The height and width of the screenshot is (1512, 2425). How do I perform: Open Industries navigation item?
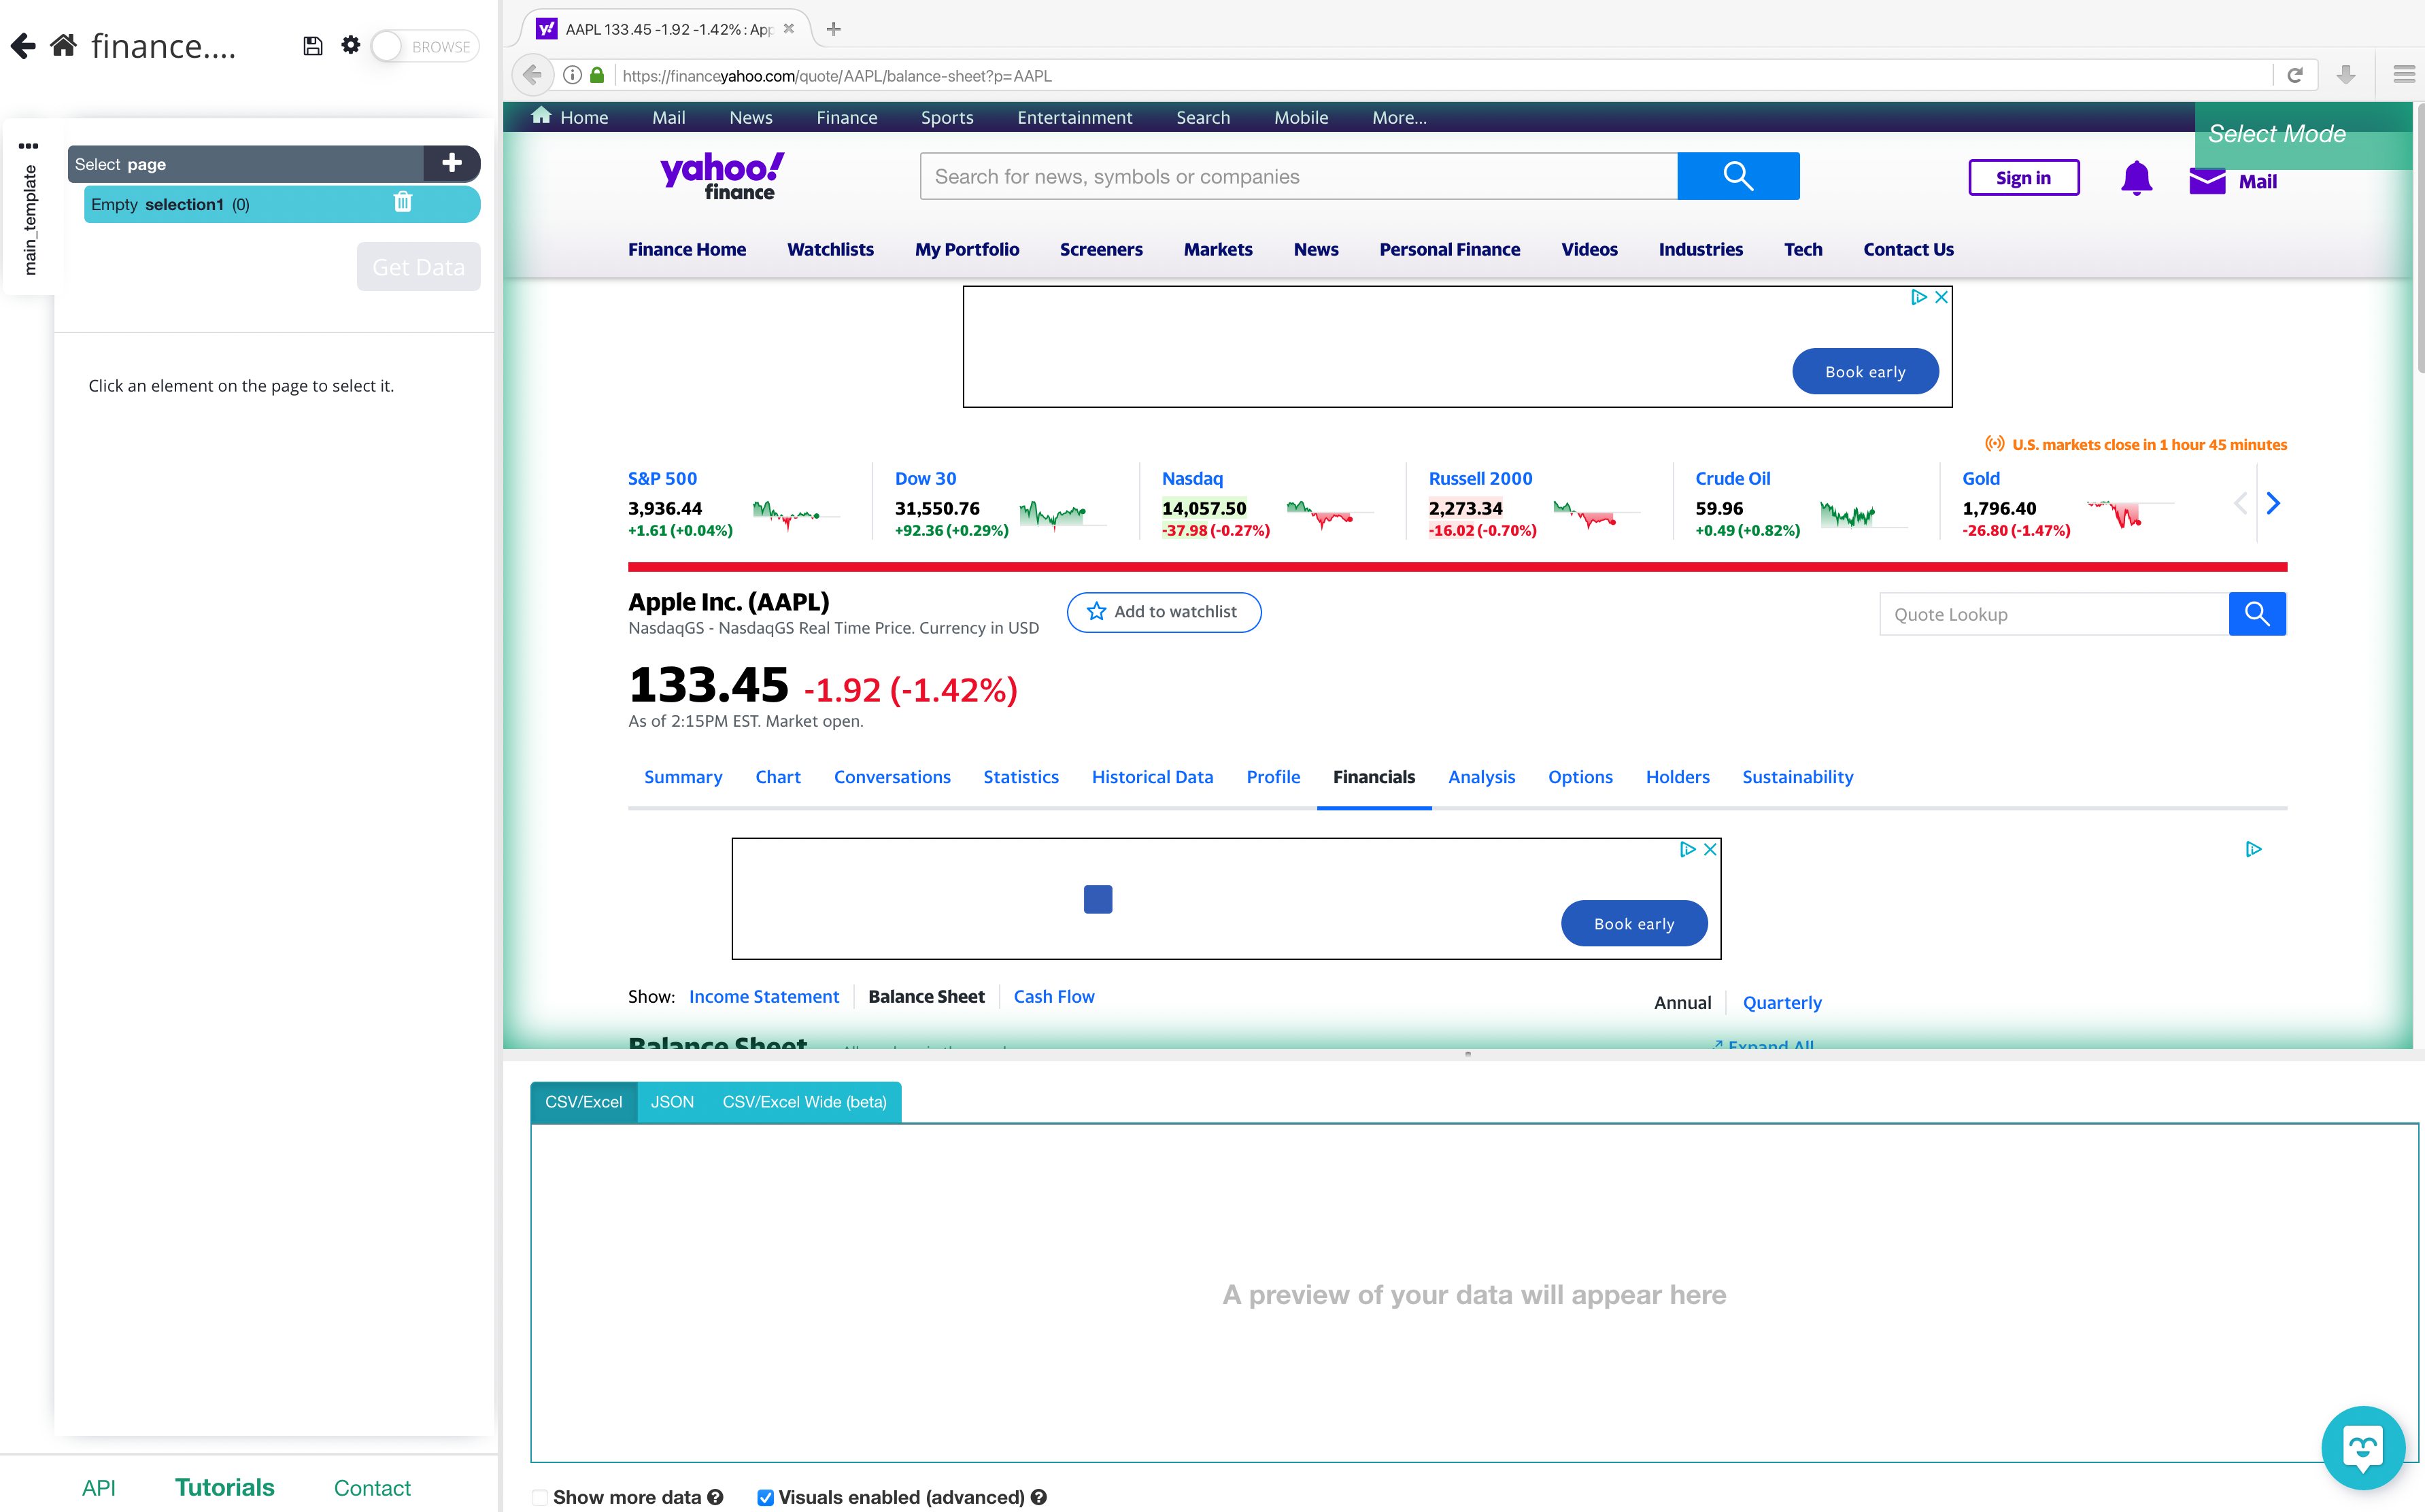[1700, 249]
